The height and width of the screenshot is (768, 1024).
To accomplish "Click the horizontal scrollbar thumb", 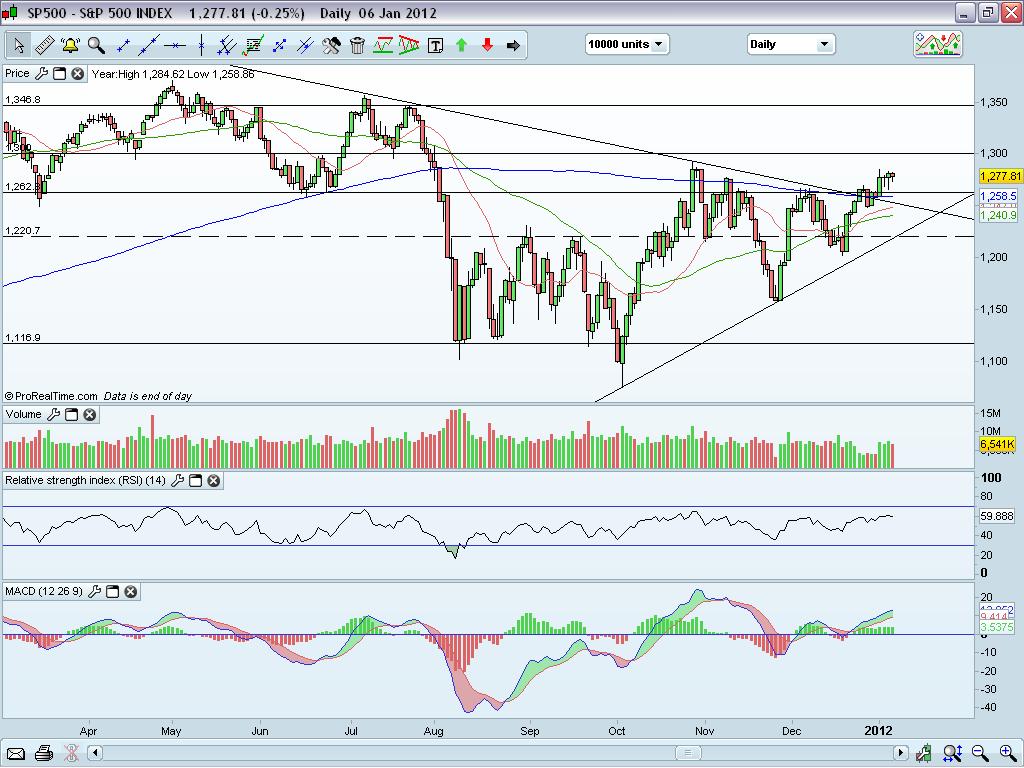I will pos(688,753).
